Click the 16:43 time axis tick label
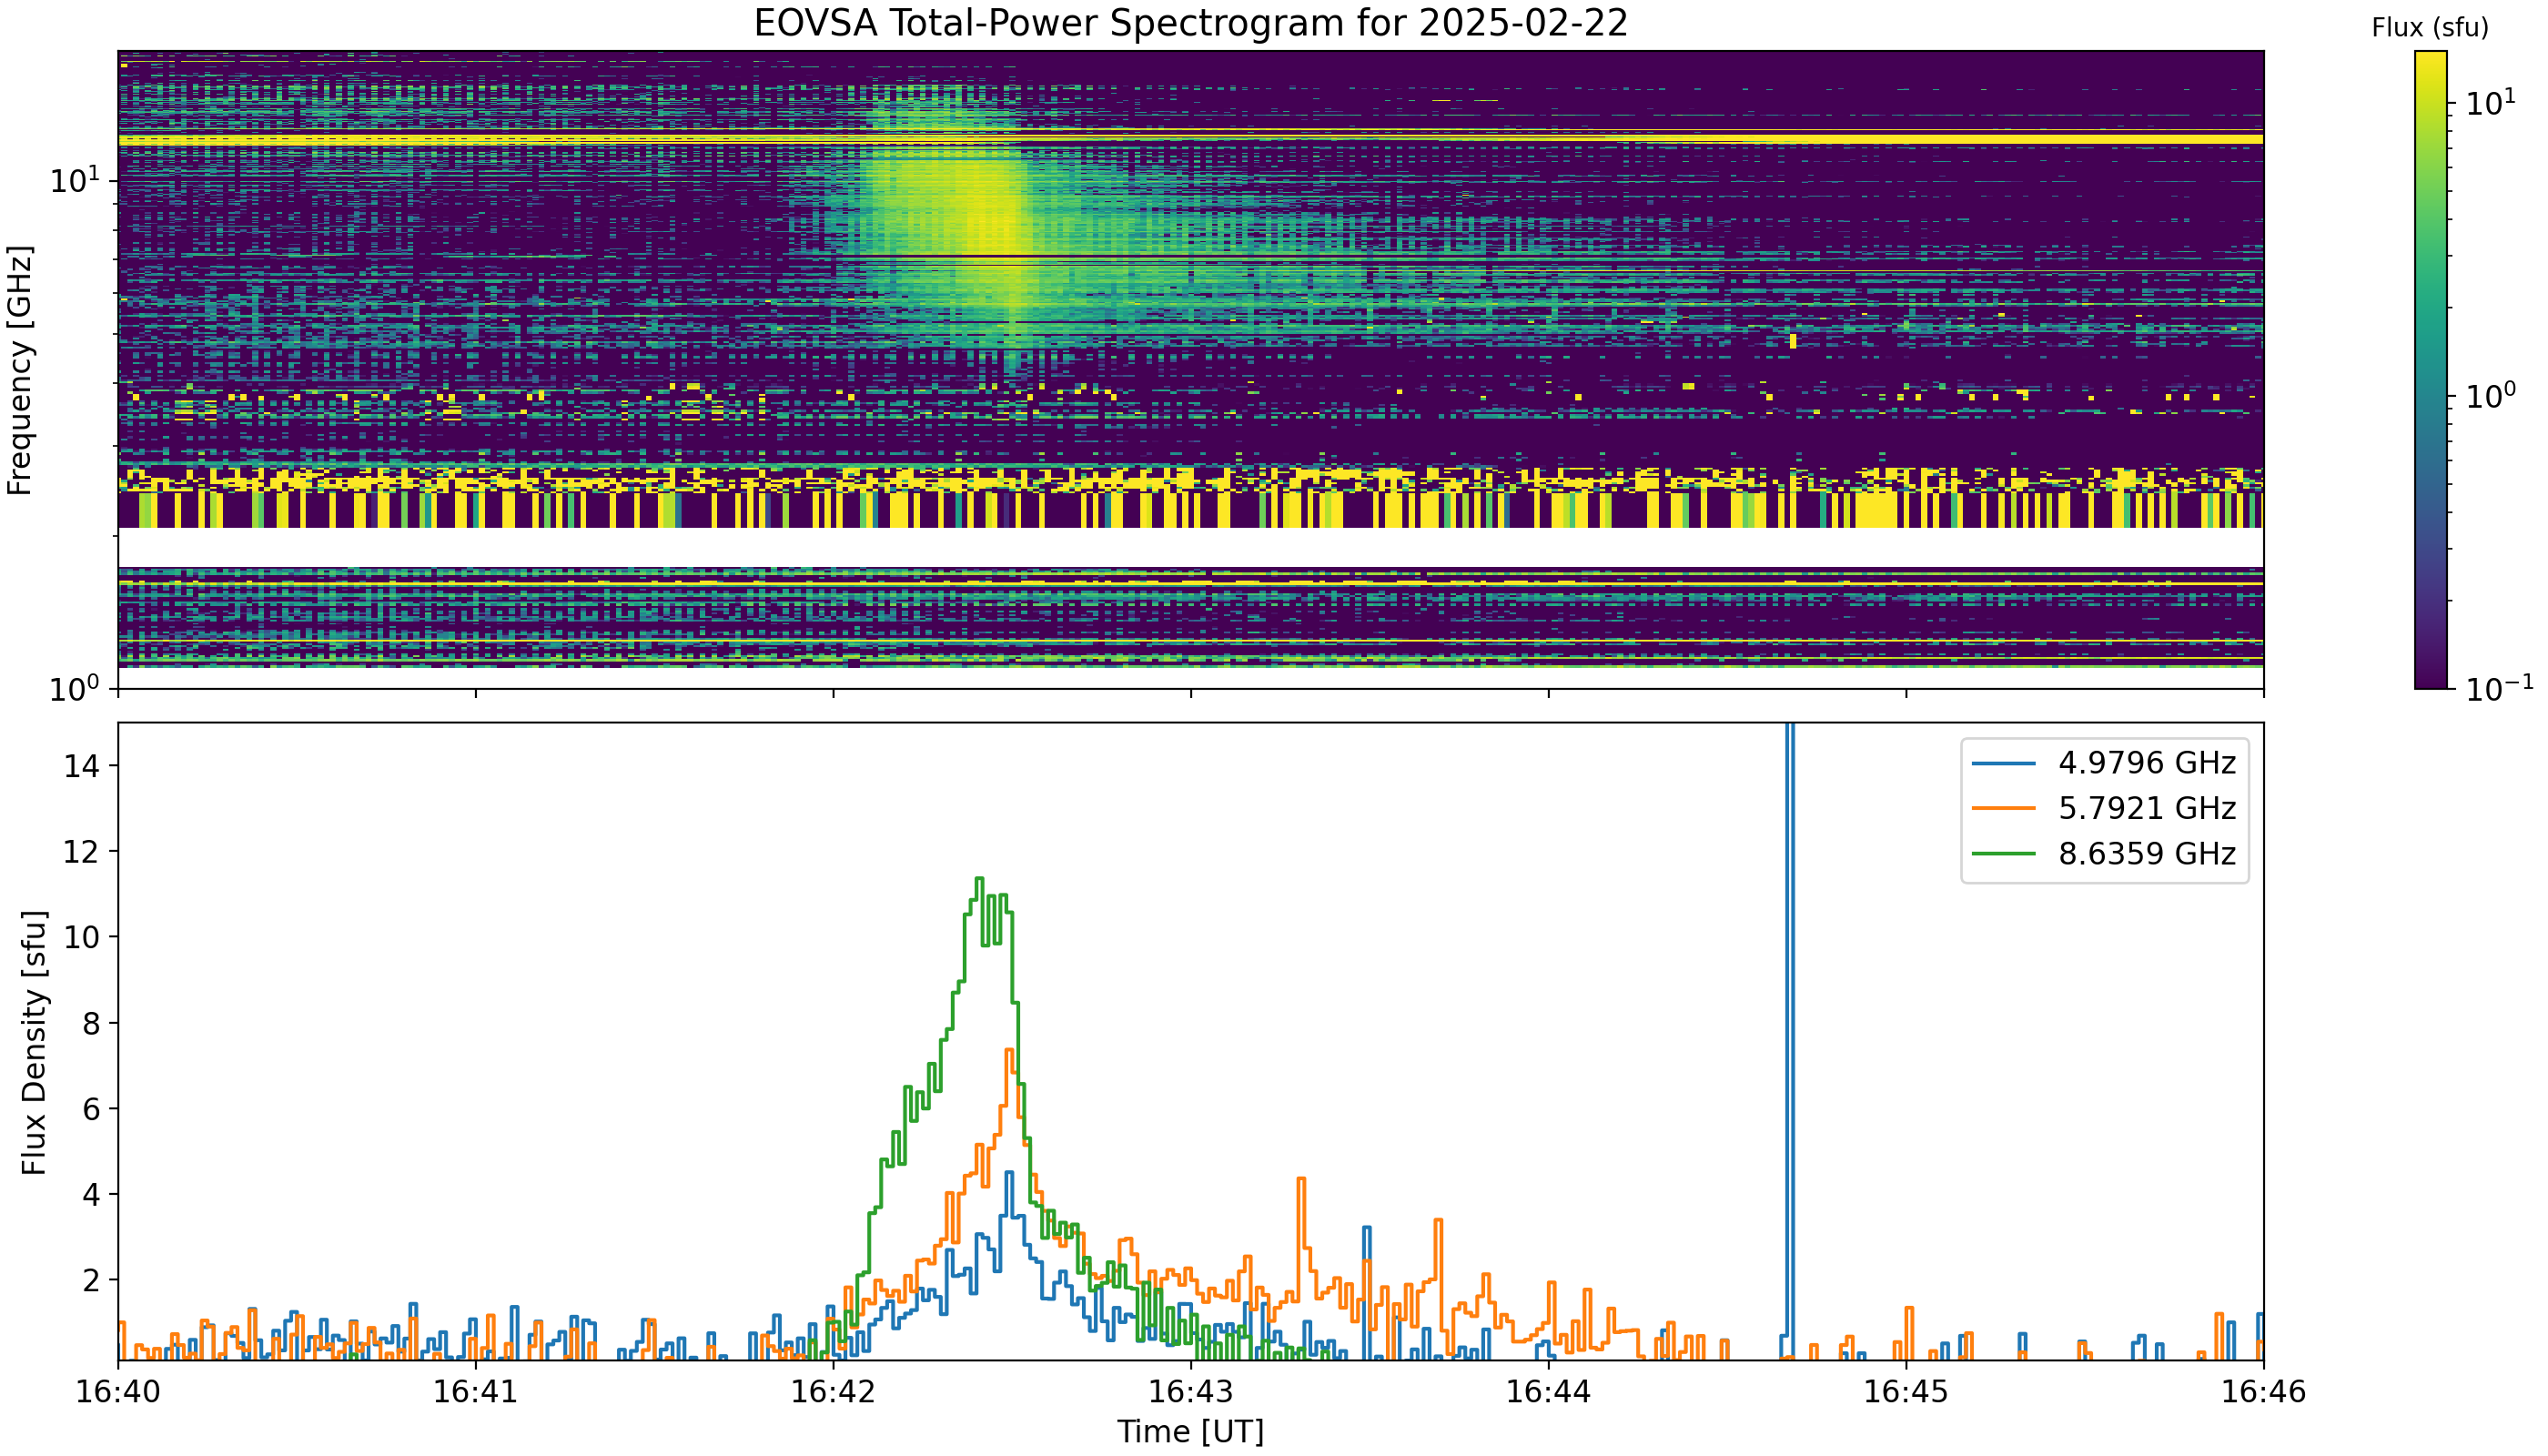 [1191, 1393]
